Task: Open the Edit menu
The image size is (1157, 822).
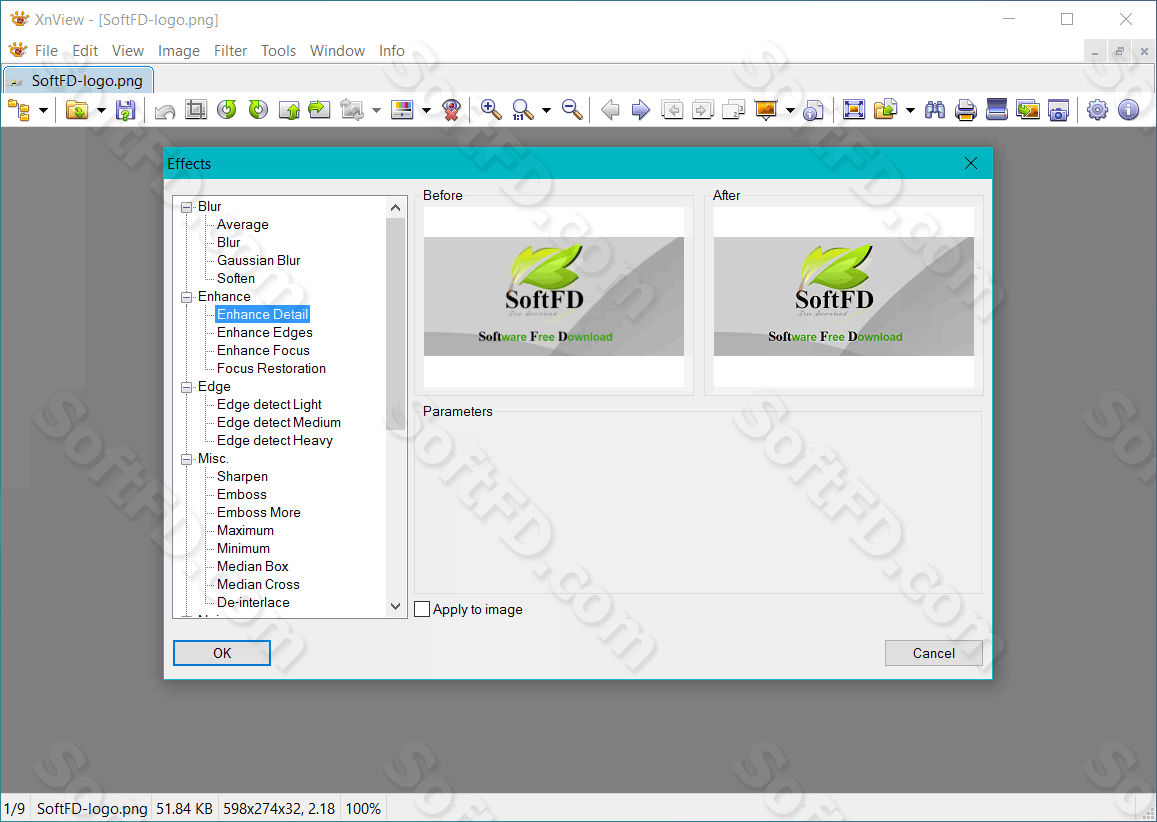Action: pyautogui.click(x=85, y=50)
